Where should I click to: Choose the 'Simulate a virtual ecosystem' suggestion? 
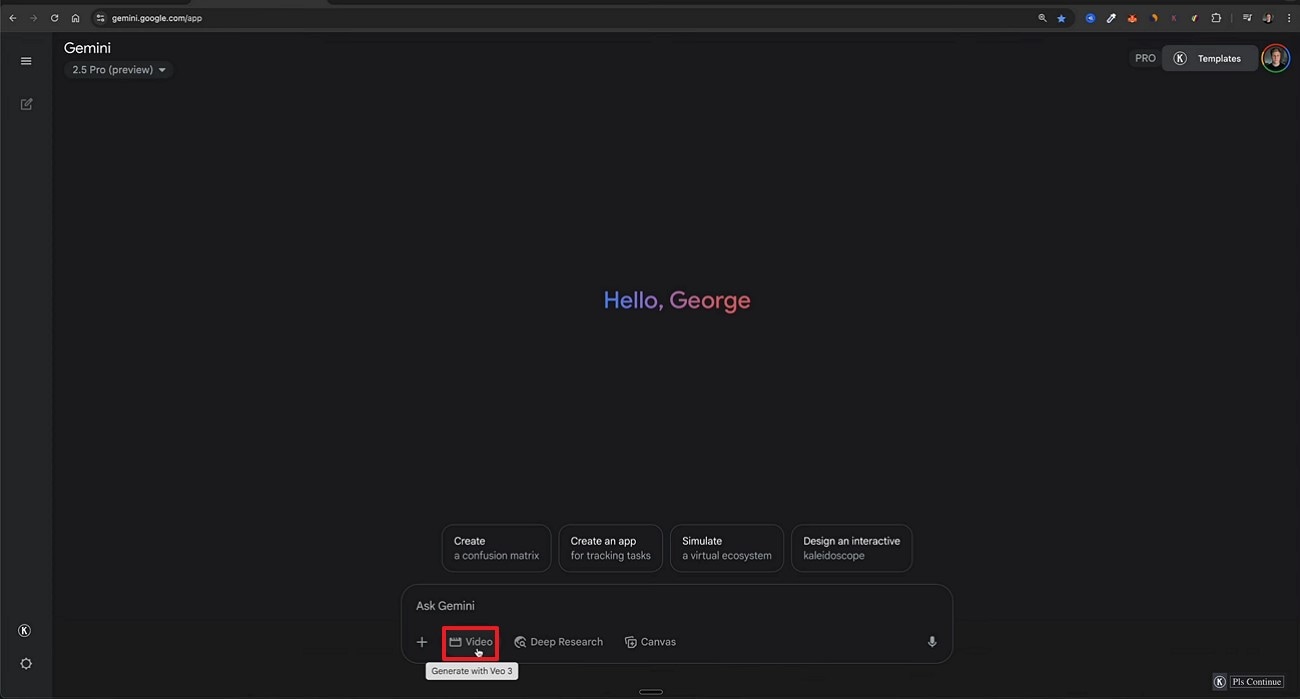727,548
